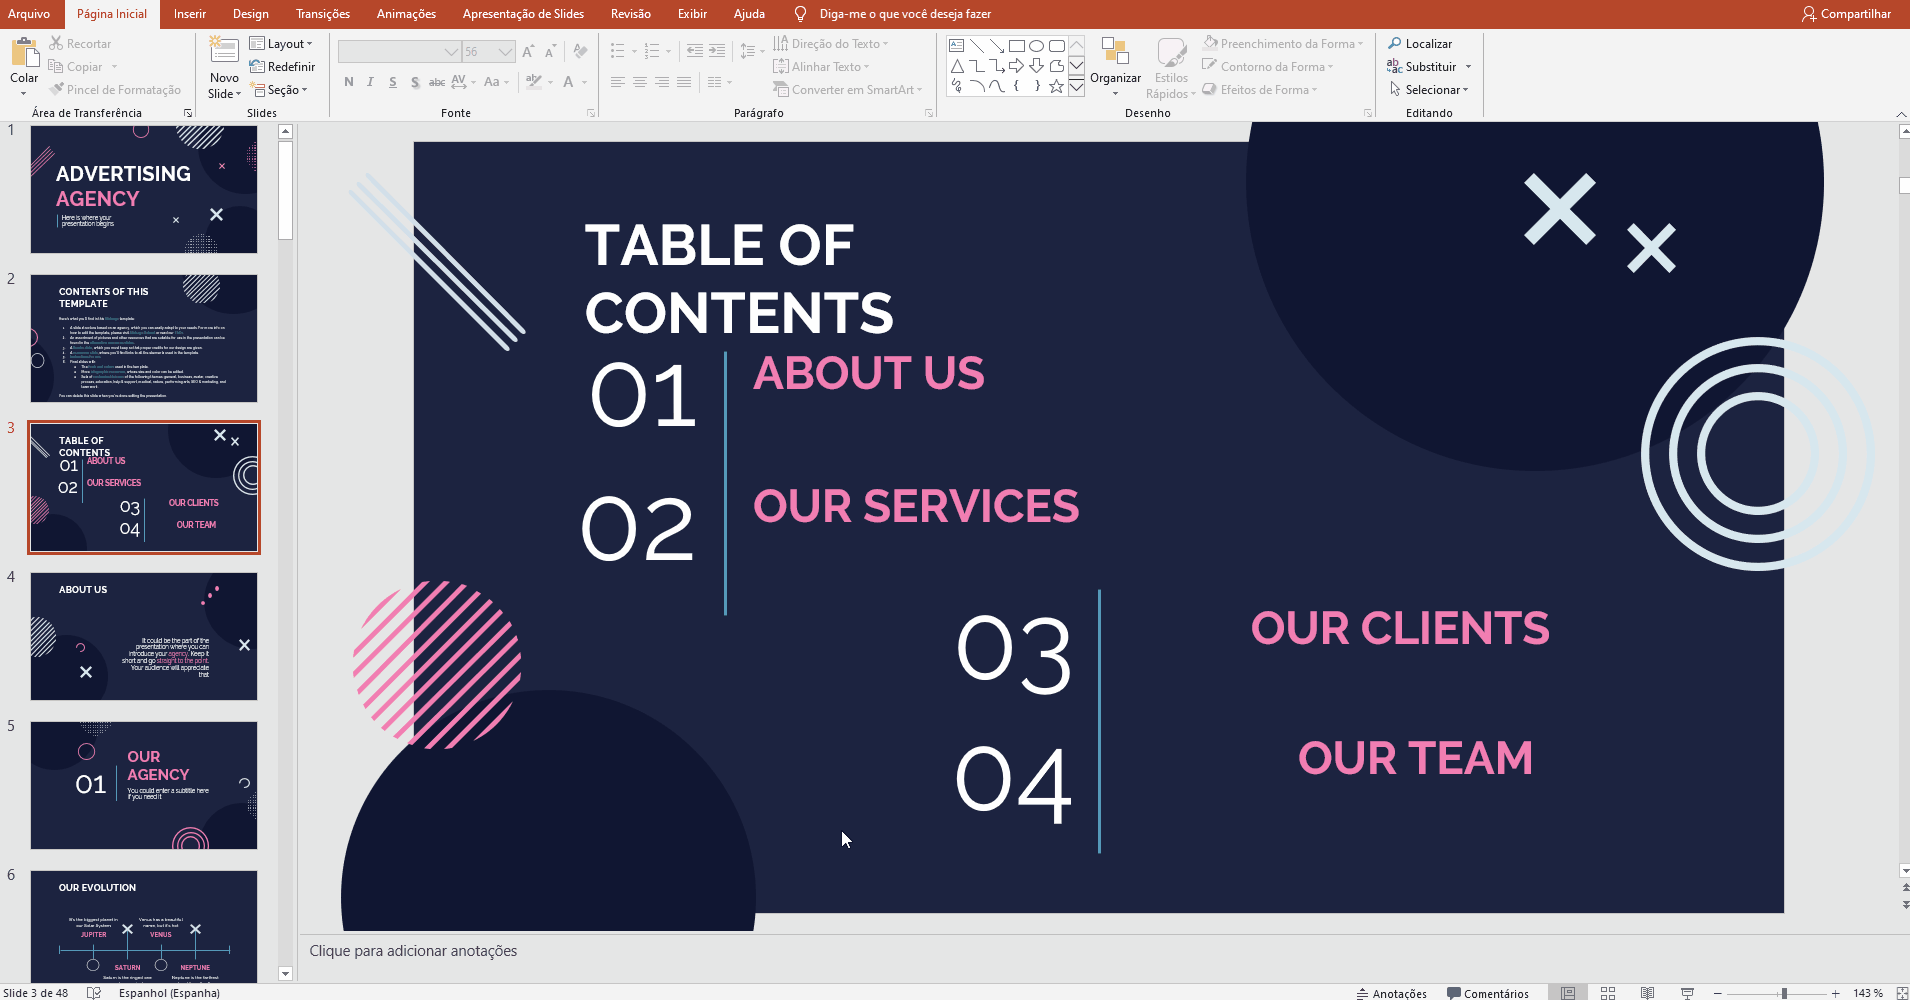Click the Colar paste icon
This screenshot has height=1000, width=1910.
click(24, 52)
